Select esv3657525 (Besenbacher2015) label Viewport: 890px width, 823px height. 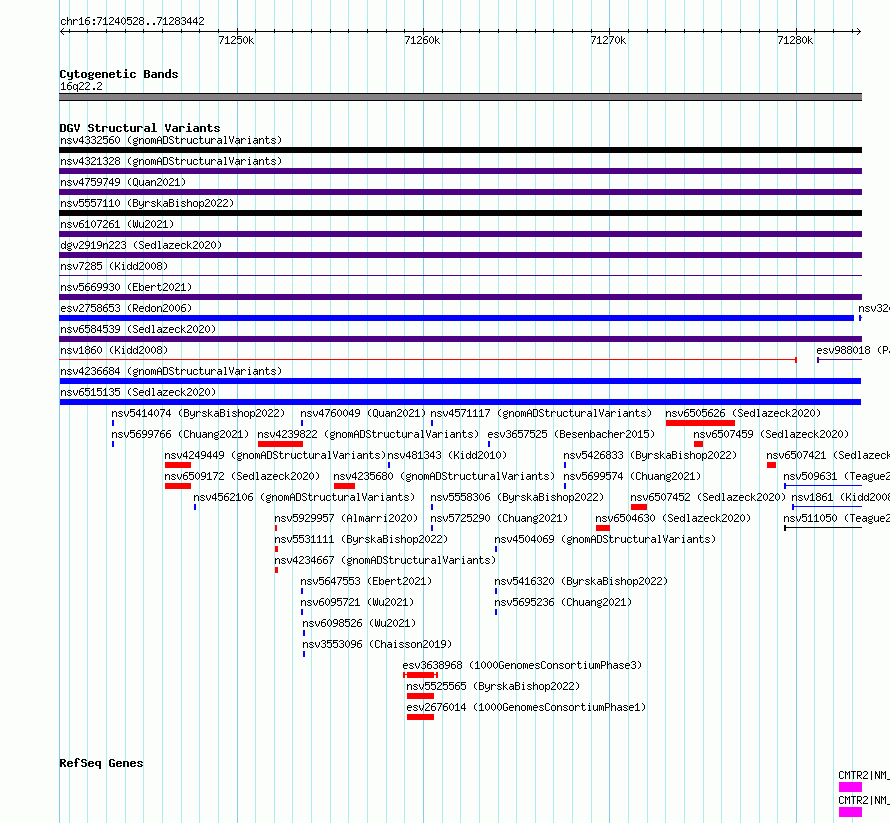point(572,434)
